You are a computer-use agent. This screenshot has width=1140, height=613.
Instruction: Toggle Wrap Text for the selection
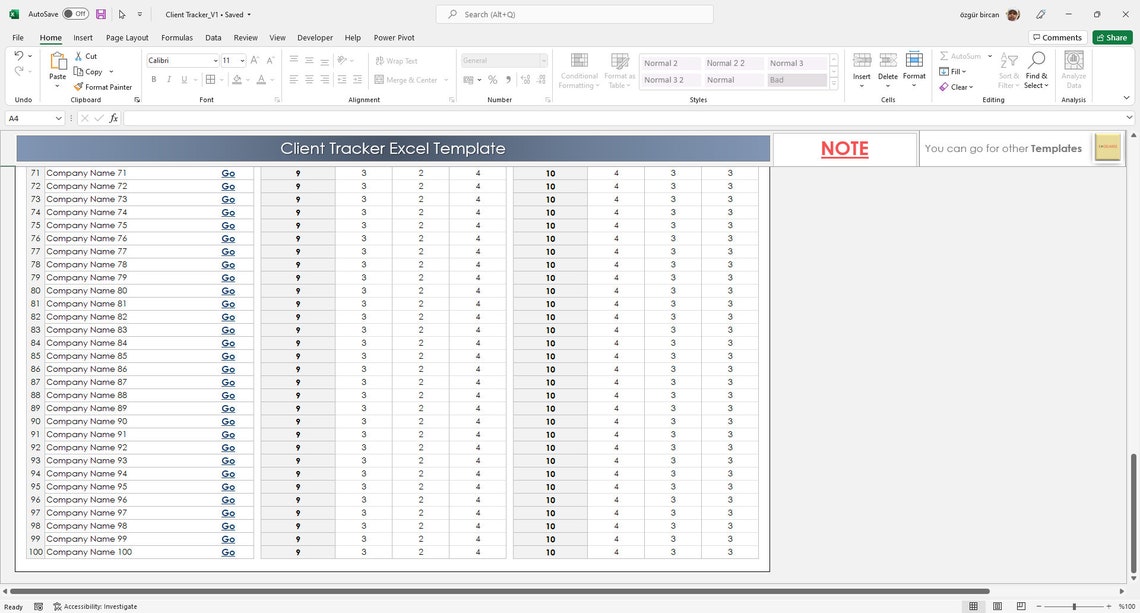click(x=395, y=61)
